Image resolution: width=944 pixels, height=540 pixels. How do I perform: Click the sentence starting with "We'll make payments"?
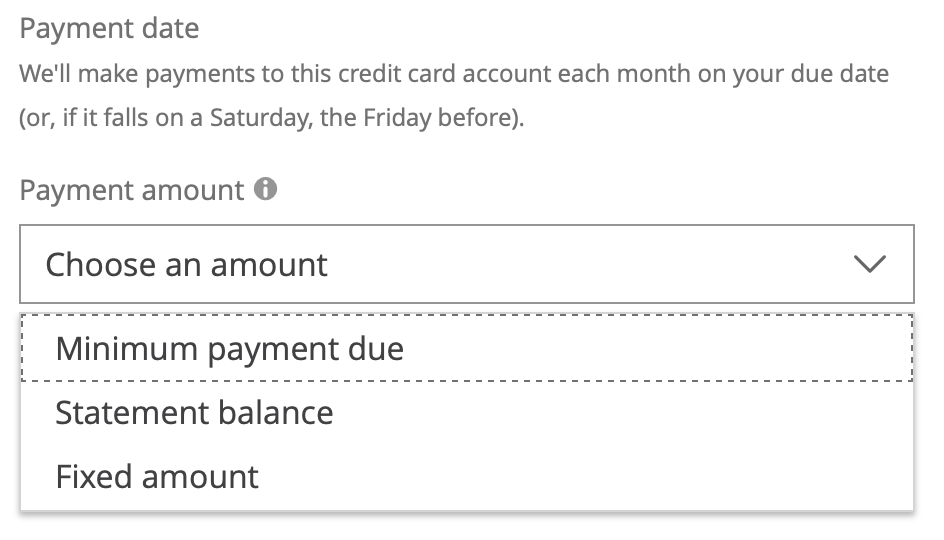(454, 75)
